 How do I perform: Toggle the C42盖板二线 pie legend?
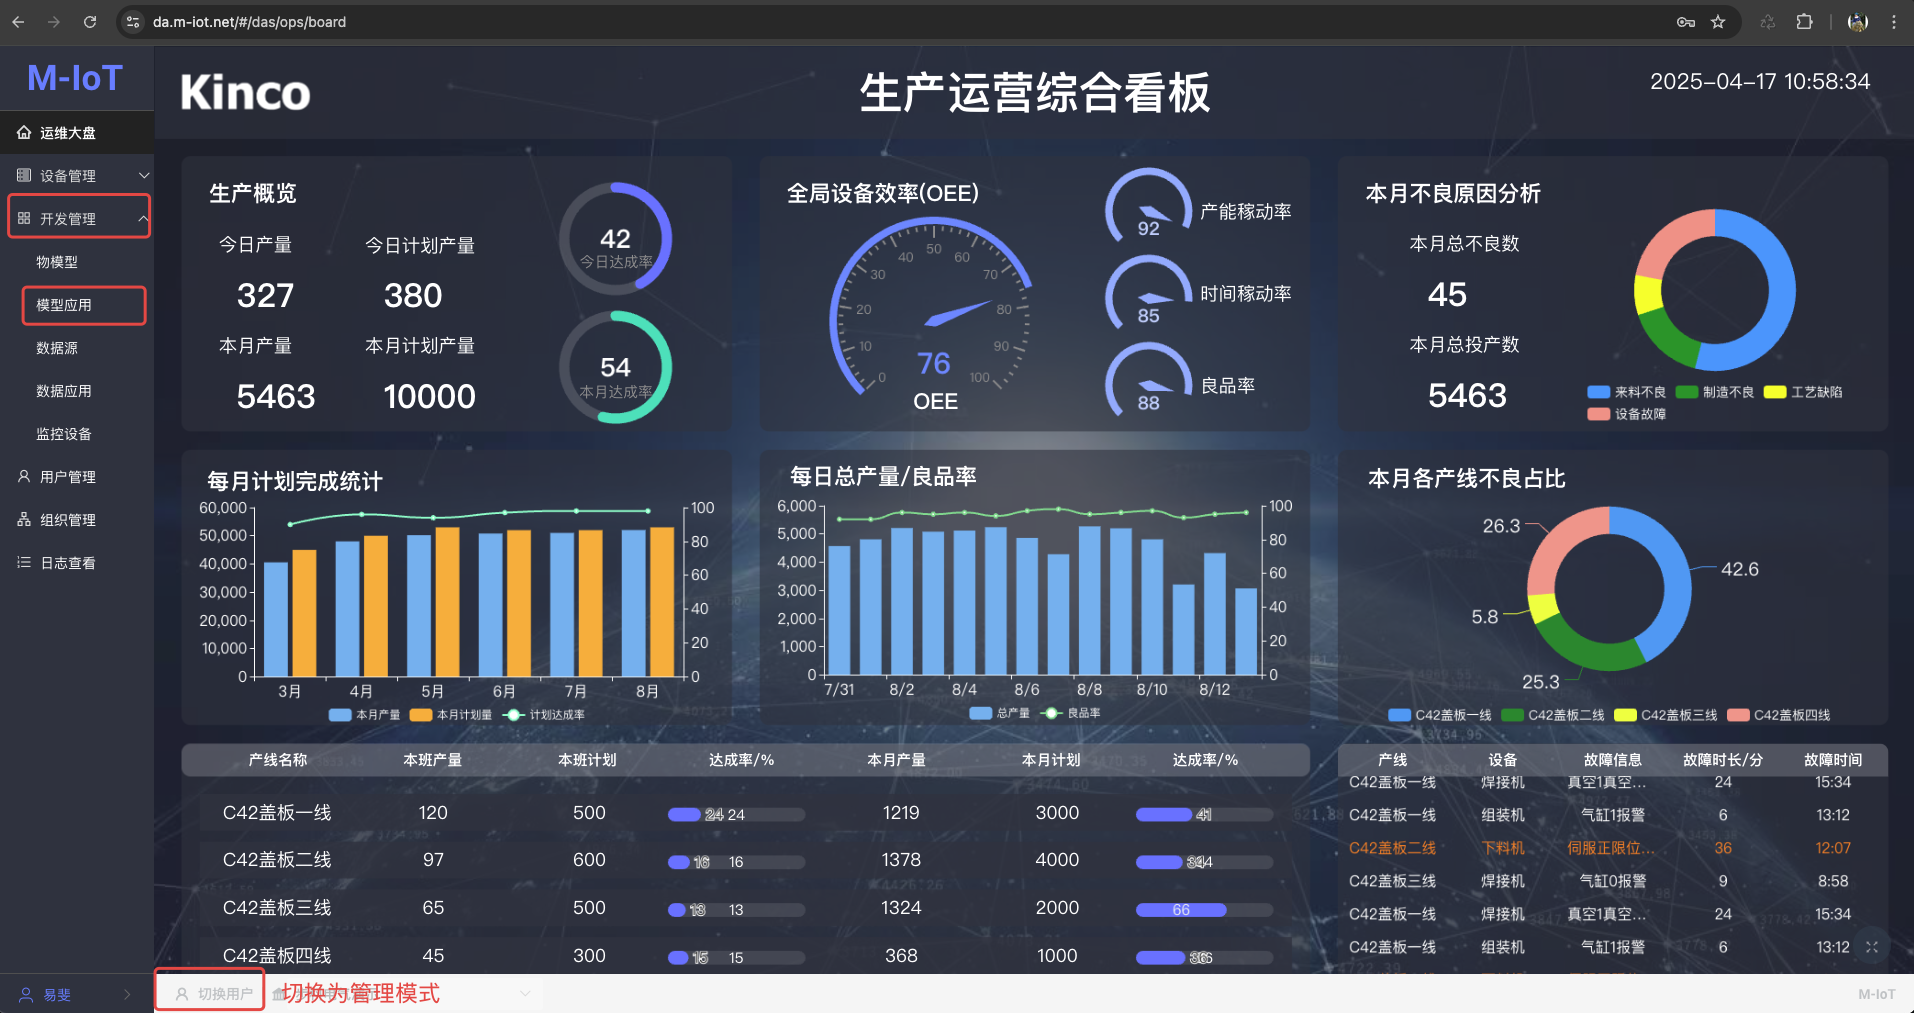1553,715
